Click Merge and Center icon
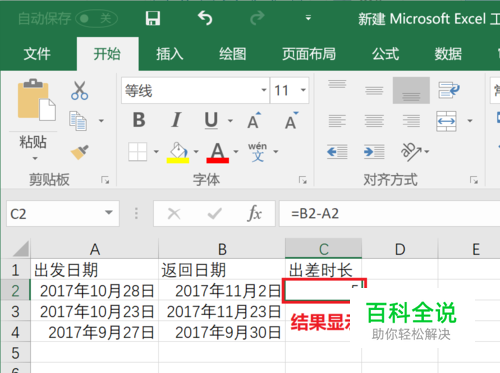Image resolution: width=500 pixels, height=373 pixels. point(446,121)
